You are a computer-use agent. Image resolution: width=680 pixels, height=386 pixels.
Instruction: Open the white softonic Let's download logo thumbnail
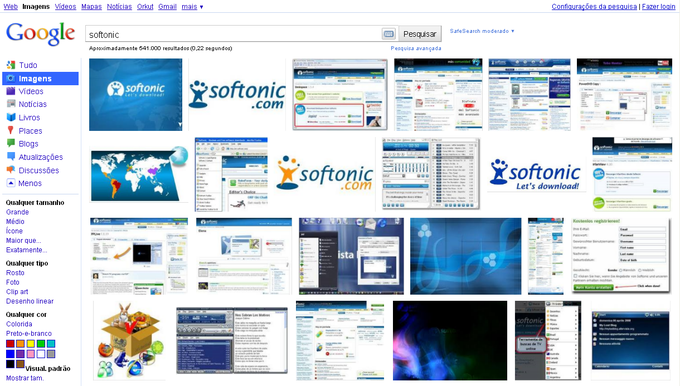point(536,174)
